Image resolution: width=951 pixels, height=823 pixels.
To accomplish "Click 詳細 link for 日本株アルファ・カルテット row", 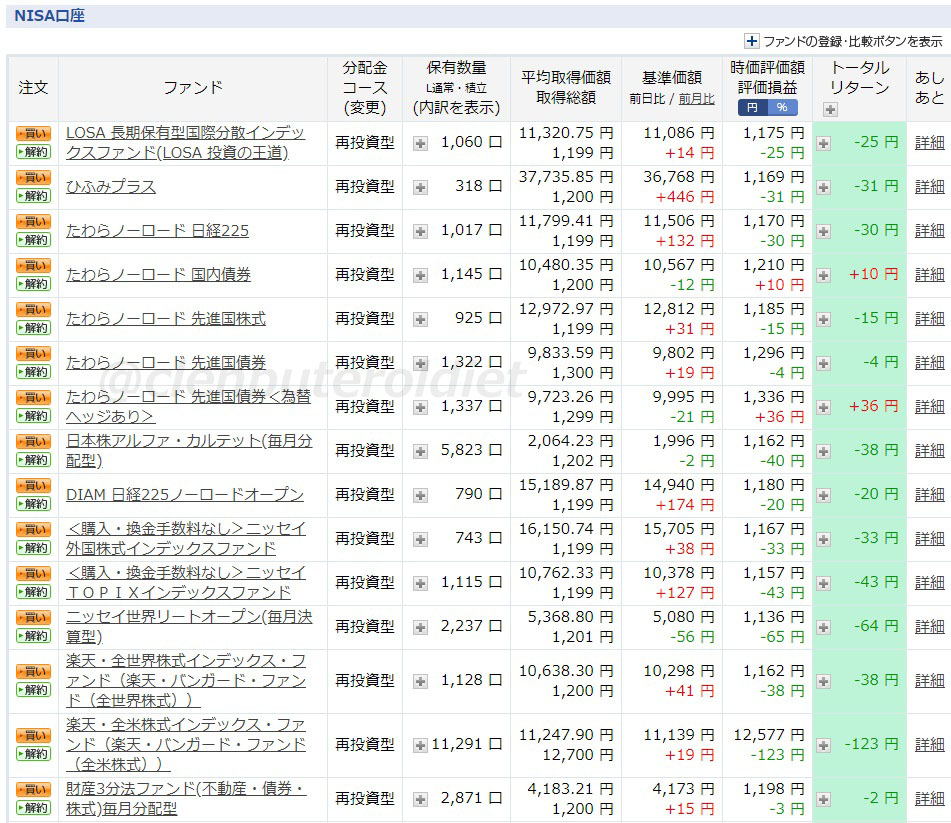I will point(929,450).
